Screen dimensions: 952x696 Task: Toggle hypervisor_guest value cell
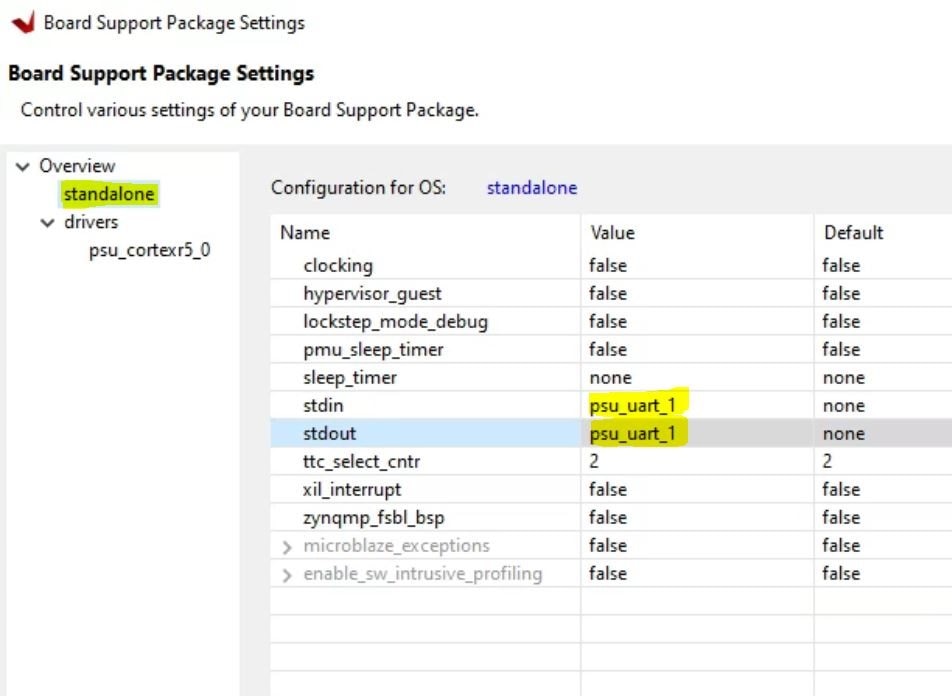point(608,293)
